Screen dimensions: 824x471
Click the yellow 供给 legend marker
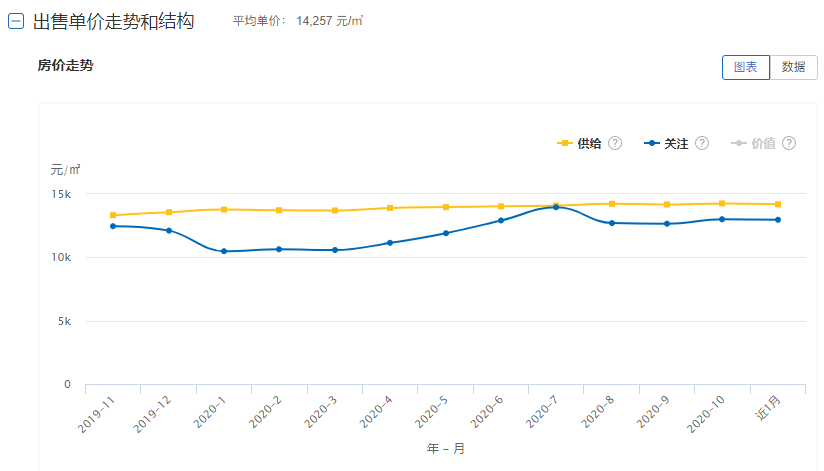pyautogui.click(x=565, y=143)
